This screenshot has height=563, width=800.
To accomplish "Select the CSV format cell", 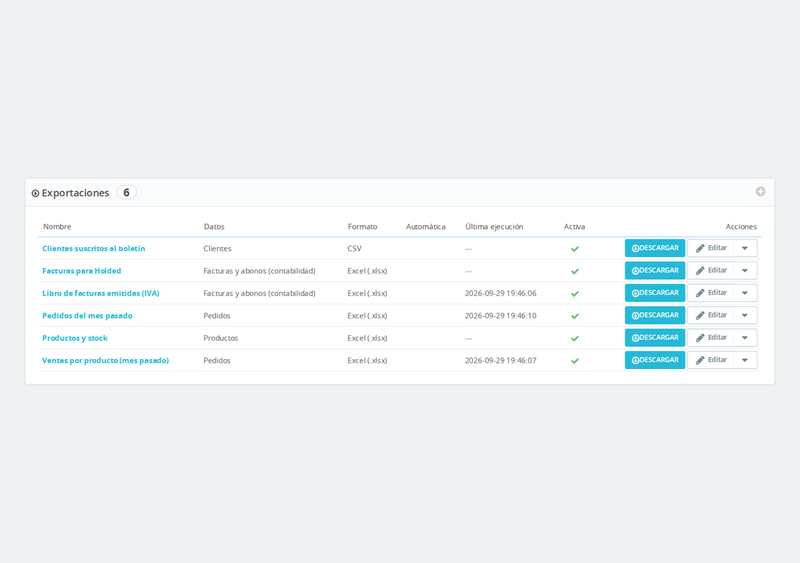I will point(354,249).
